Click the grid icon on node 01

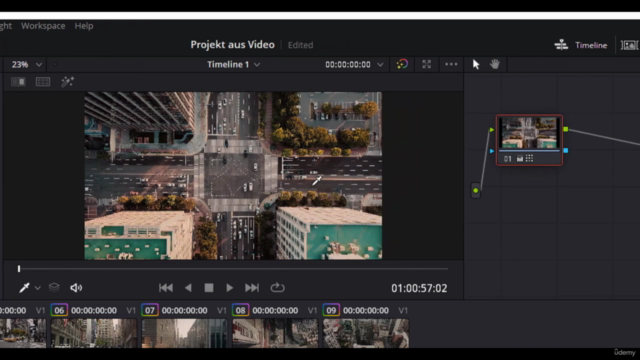coord(529,158)
